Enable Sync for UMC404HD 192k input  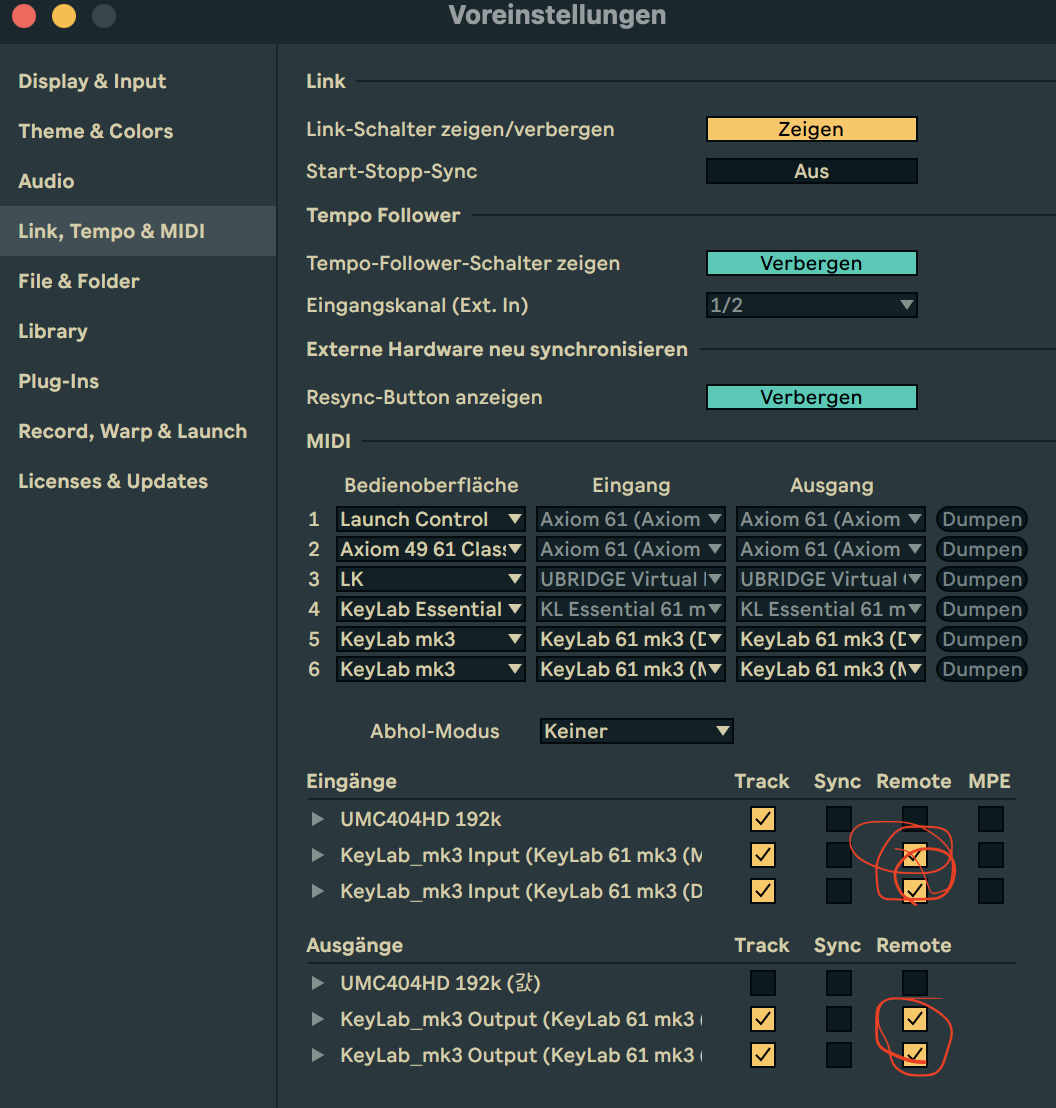click(x=838, y=819)
